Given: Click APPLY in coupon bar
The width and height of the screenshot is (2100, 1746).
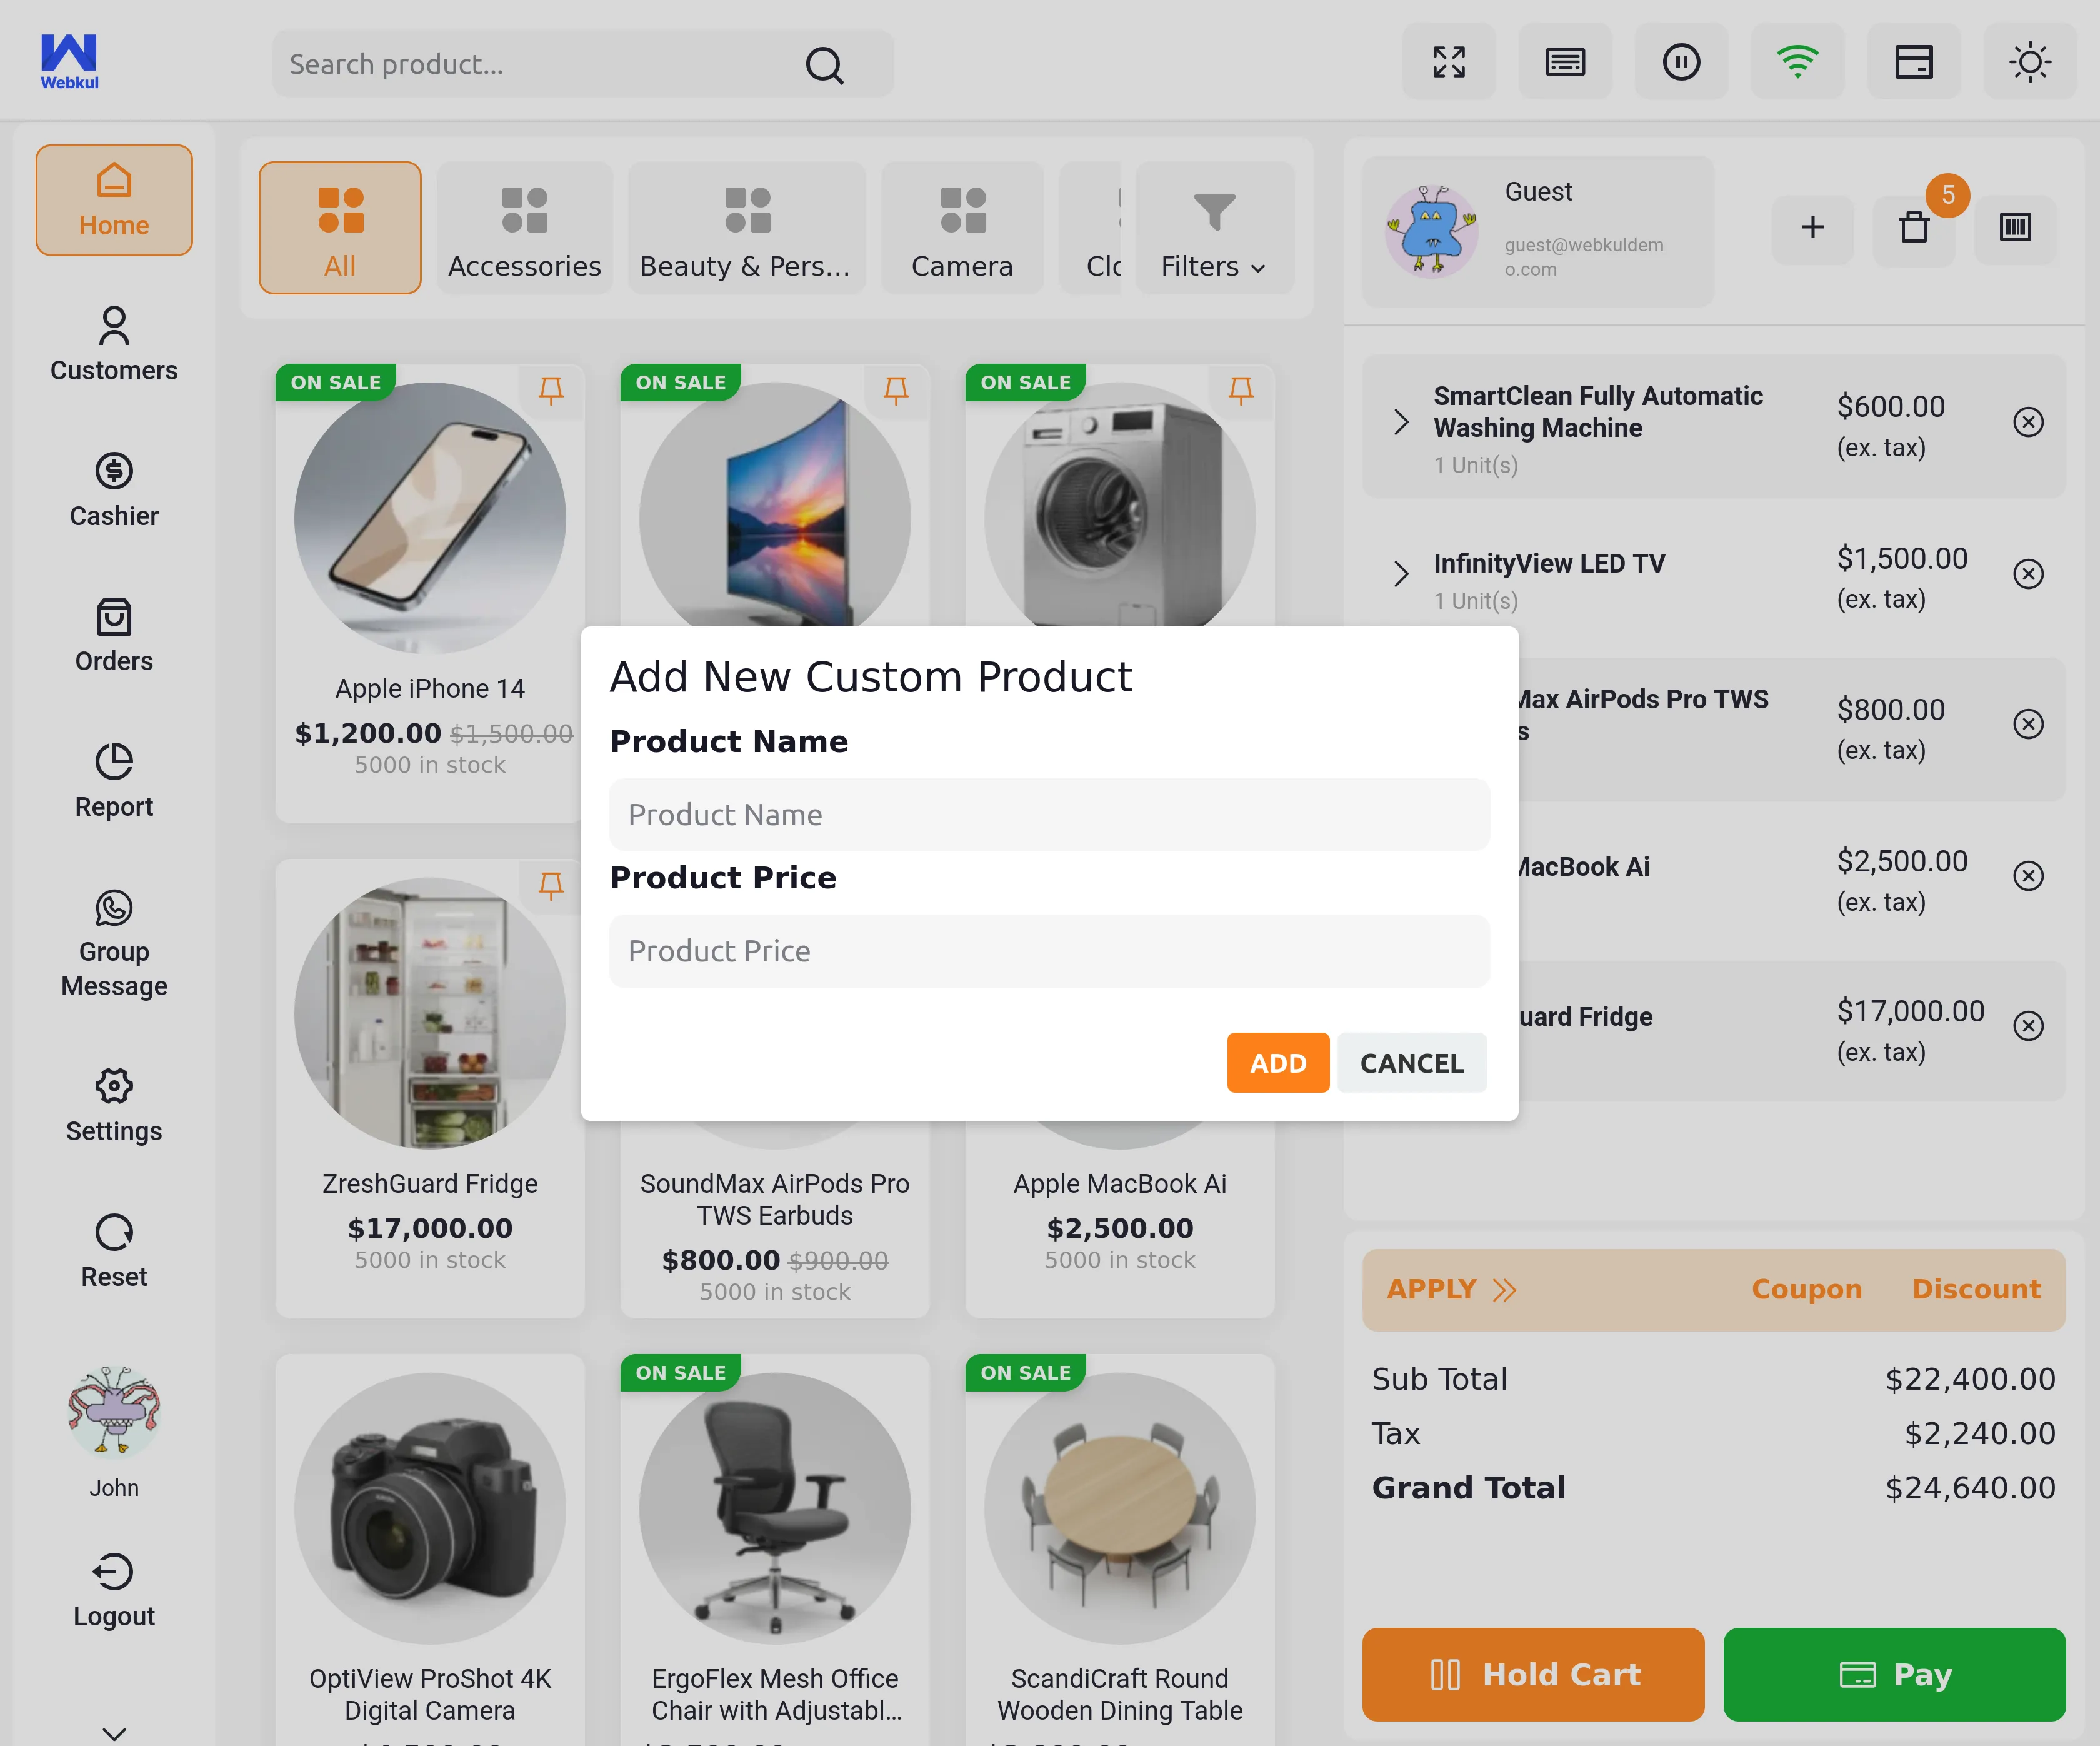Looking at the screenshot, I should [x=1451, y=1290].
